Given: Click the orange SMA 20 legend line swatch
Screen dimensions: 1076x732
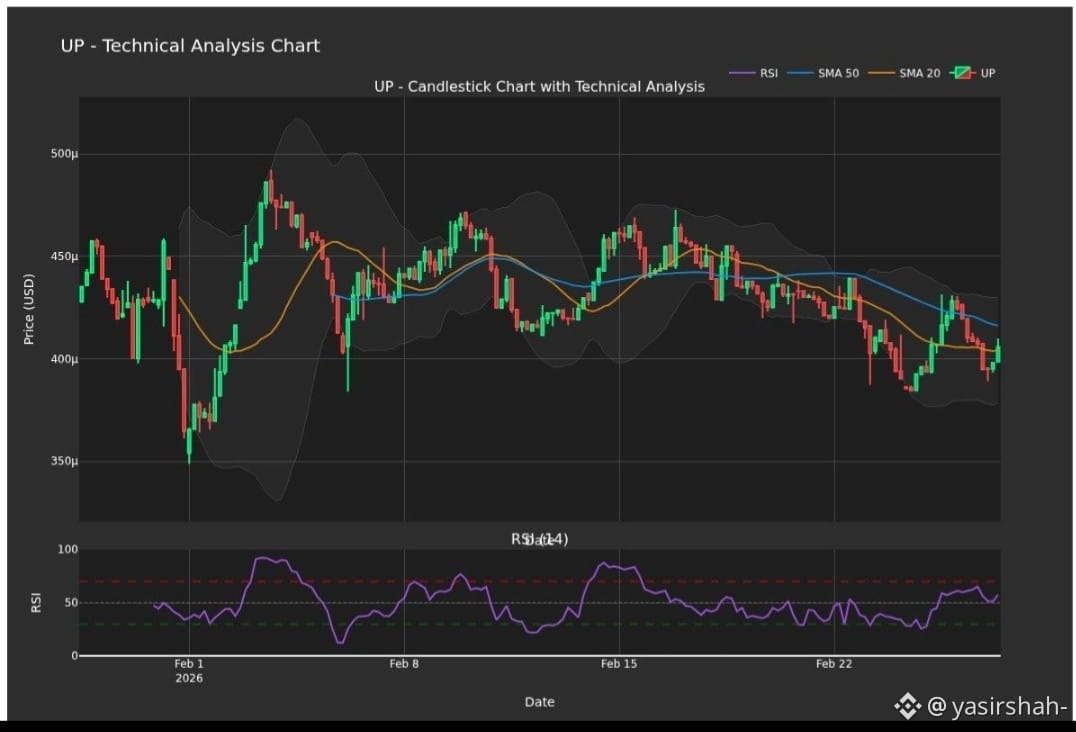Looking at the screenshot, I should [881, 73].
